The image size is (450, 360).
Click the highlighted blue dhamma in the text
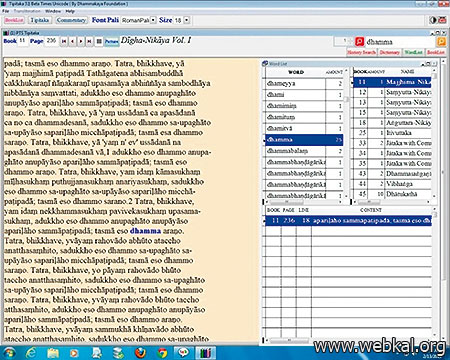(145, 231)
